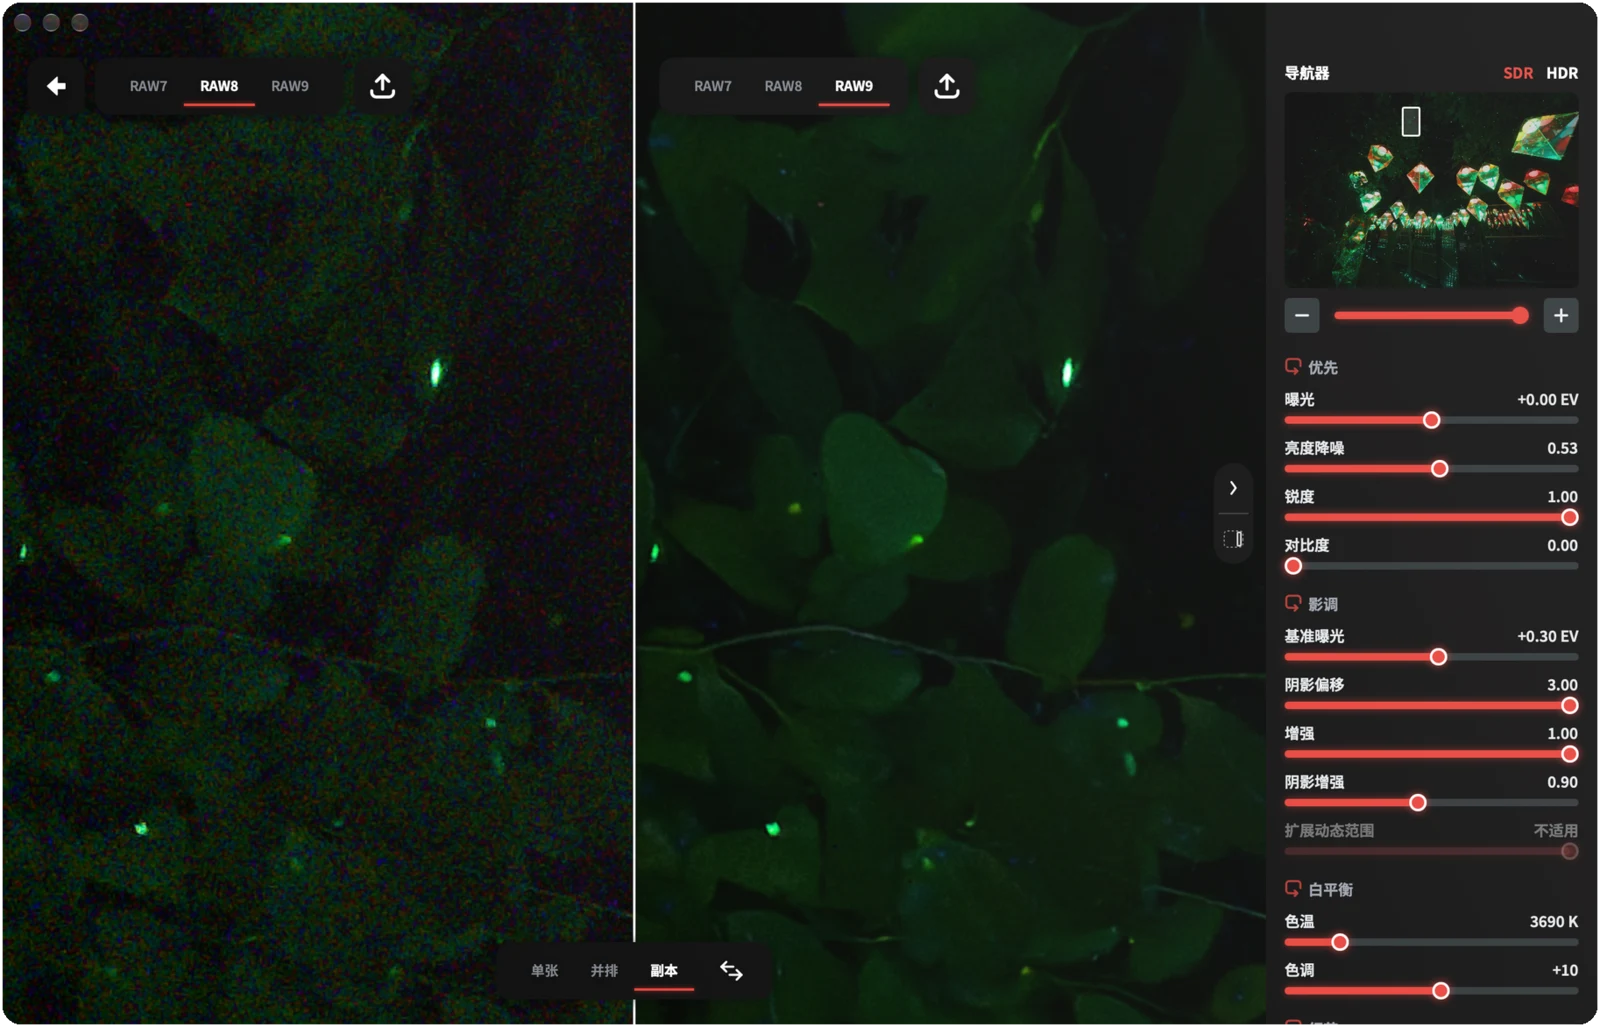Adjust the navigator zoom slider

point(1431,316)
